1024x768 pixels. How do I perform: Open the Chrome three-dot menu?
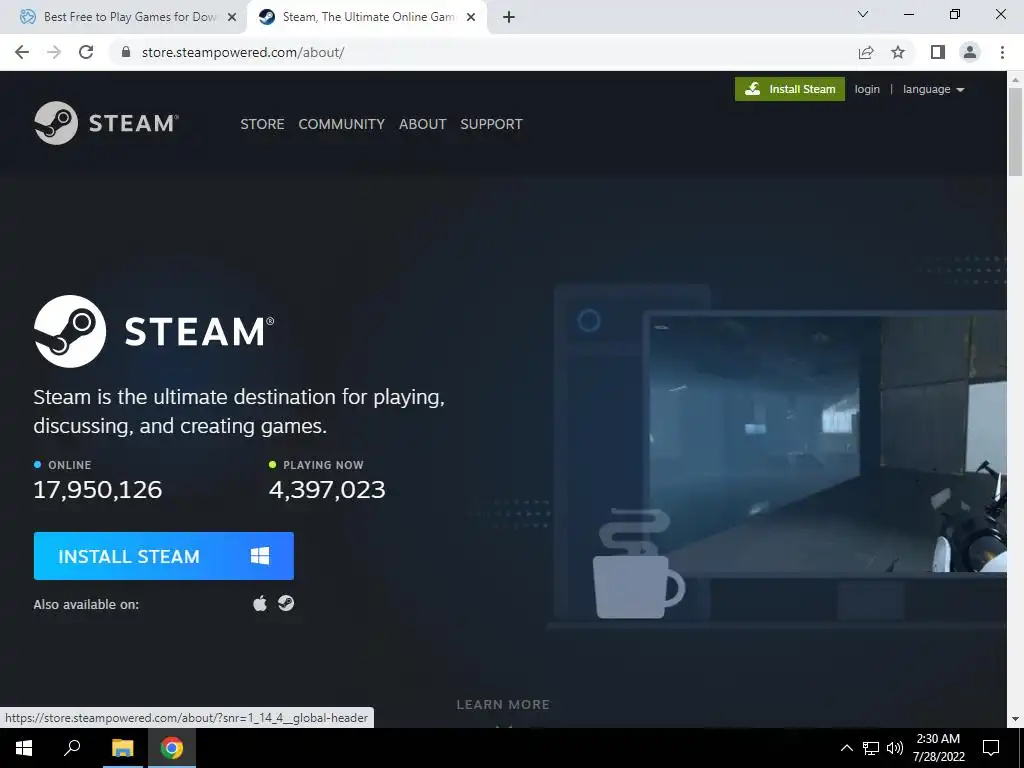(x=1002, y=52)
